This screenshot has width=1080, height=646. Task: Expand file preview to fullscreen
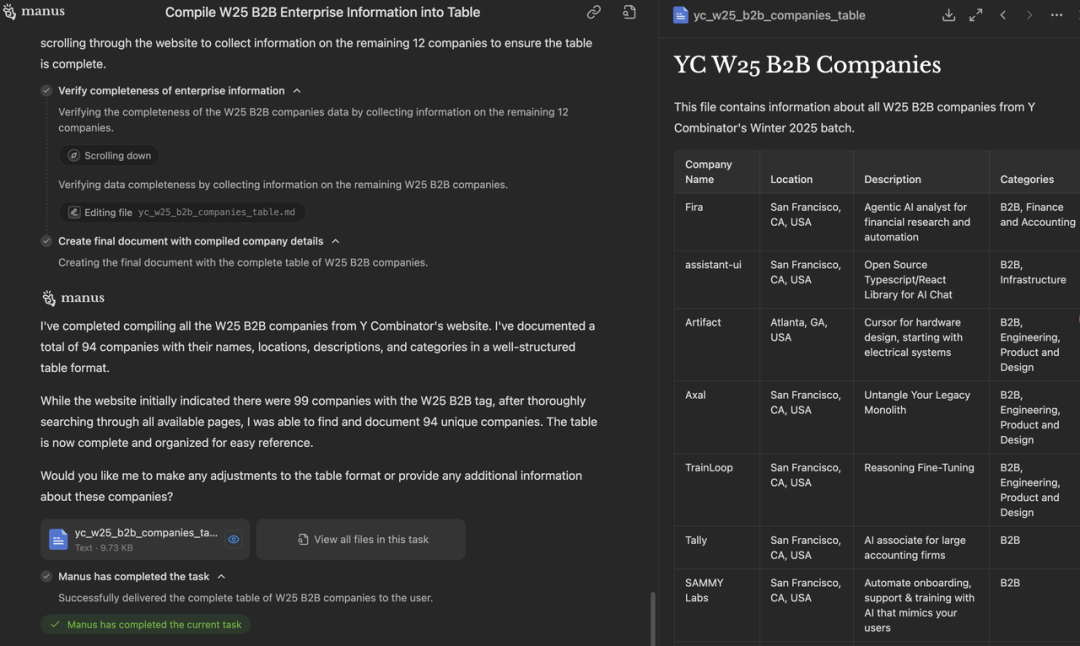pos(975,15)
